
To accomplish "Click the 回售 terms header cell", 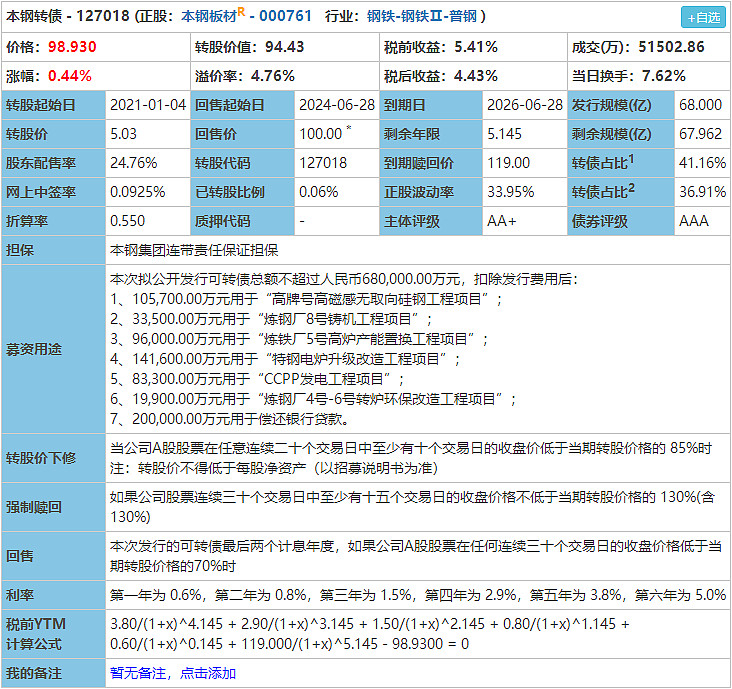I will 53,556.
